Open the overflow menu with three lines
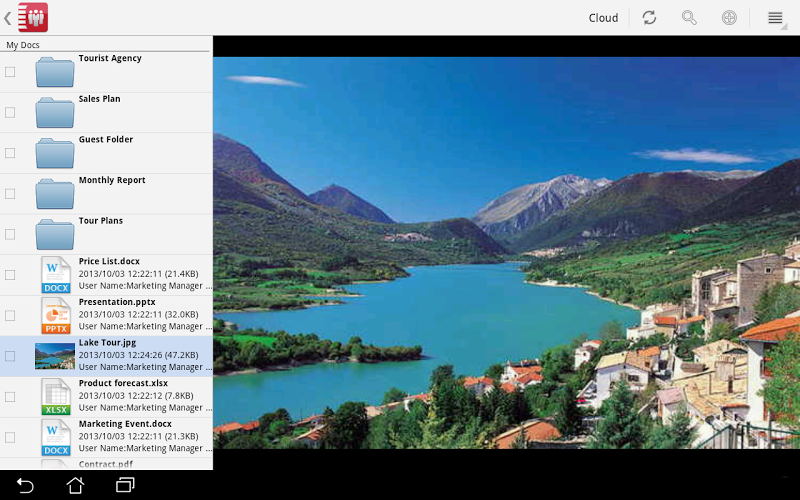 775,18
